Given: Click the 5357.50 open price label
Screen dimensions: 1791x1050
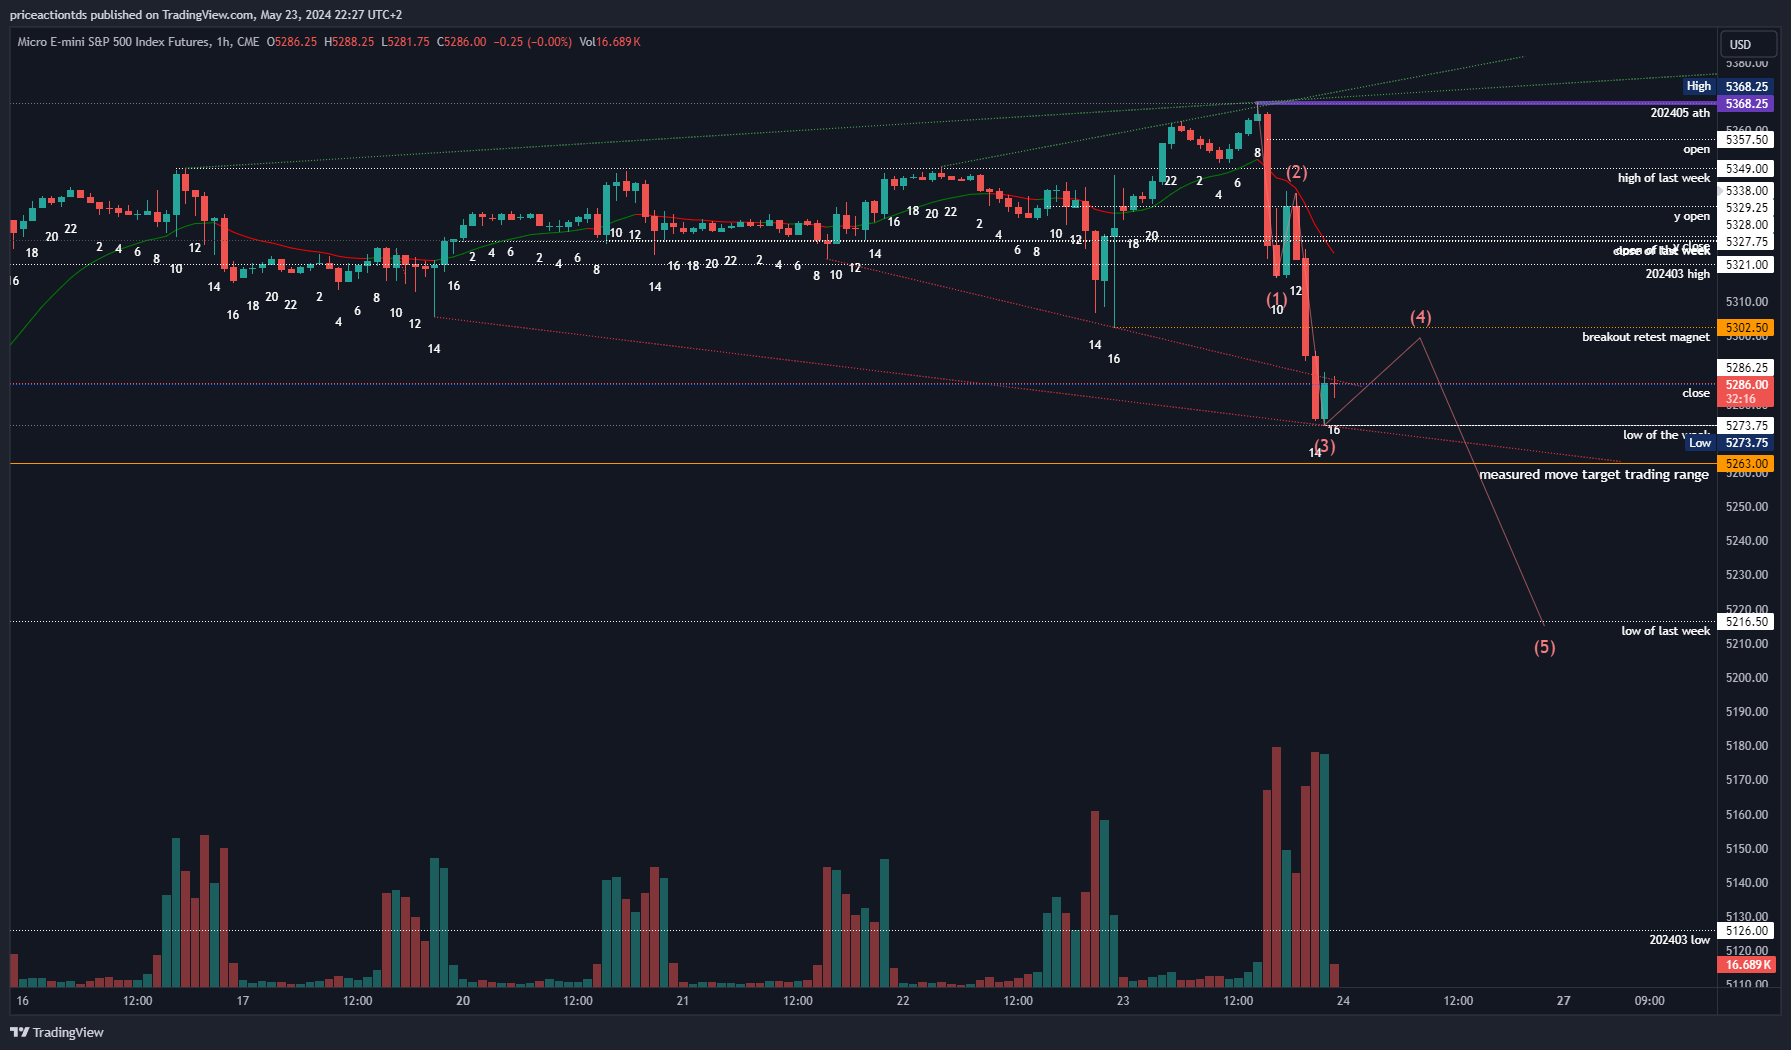Looking at the screenshot, I should 1746,140.
